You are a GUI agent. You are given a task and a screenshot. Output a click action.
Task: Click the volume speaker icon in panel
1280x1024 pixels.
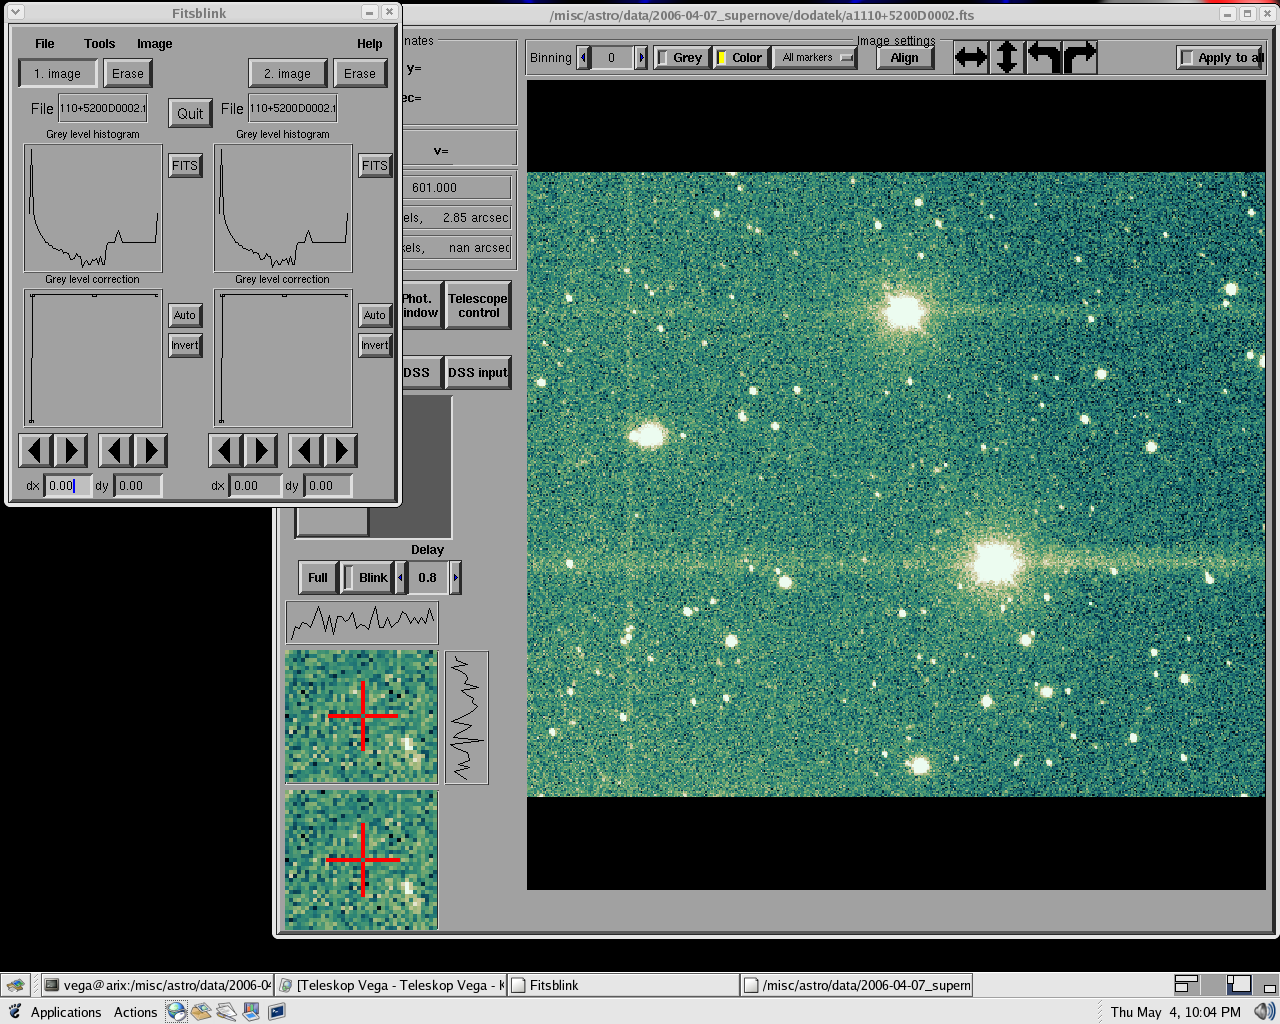tap(1264, 1012)
